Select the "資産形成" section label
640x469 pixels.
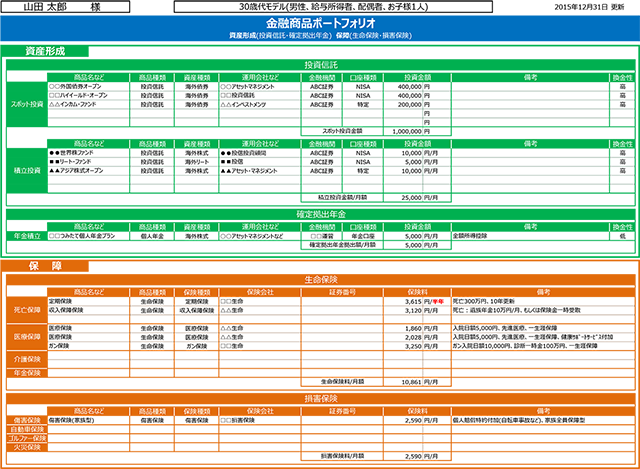pyautogui.click(x=45, y=51)
